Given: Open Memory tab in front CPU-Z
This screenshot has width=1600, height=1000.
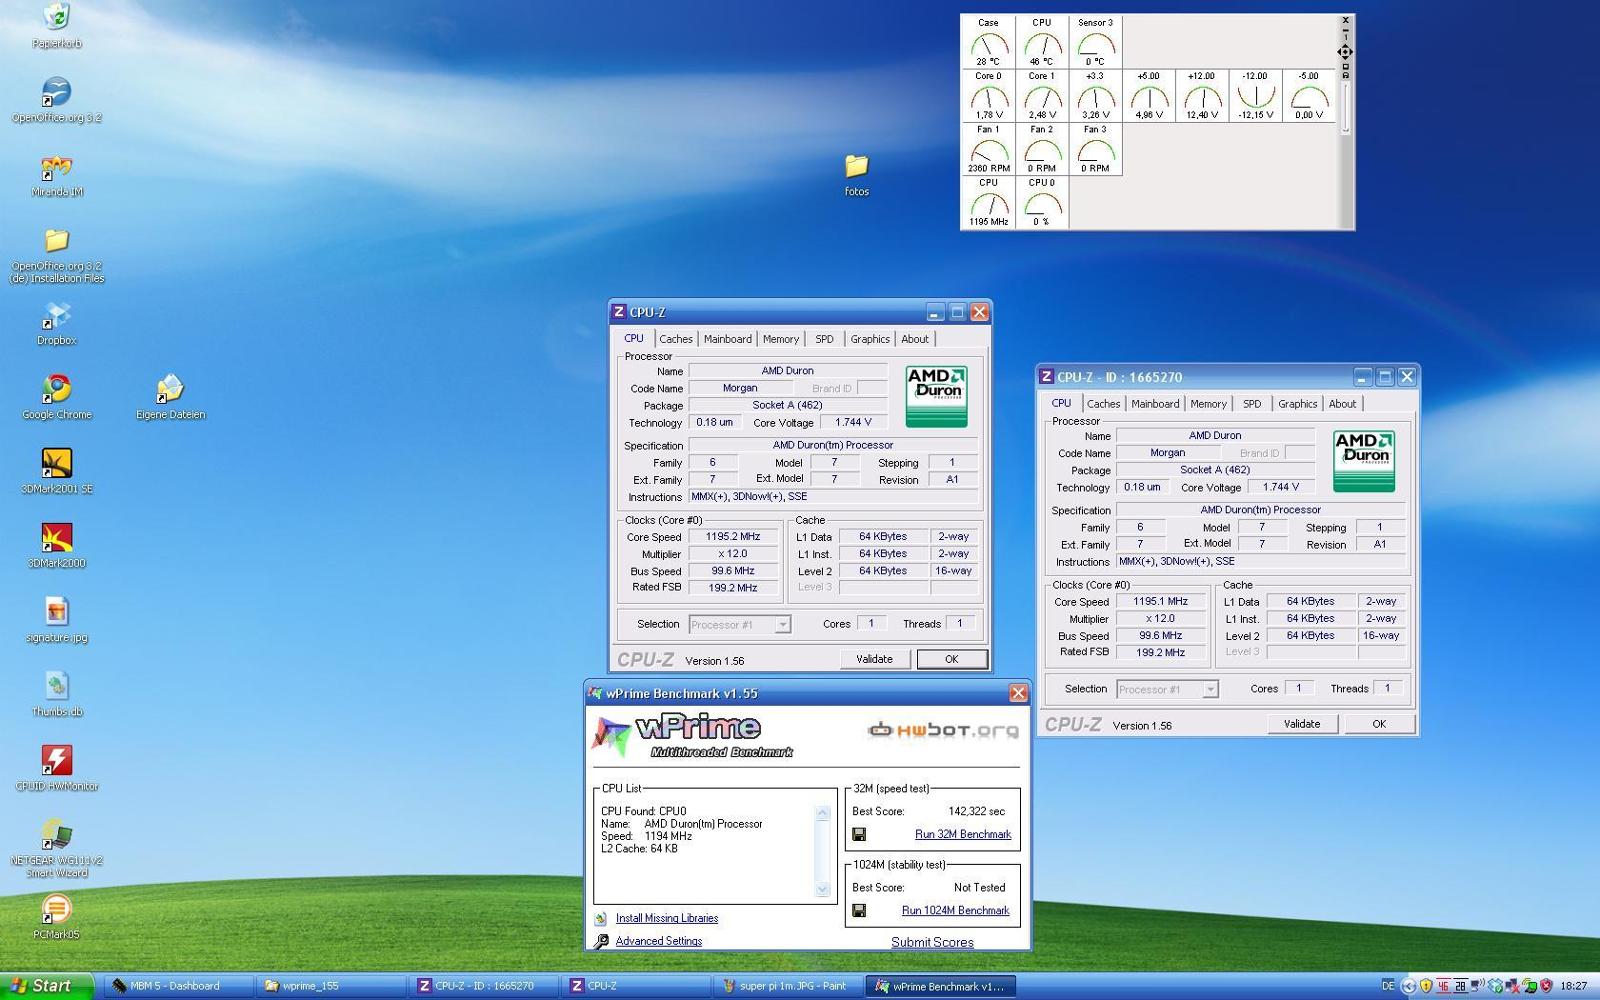Looking at the screenshot, I should pos(781,339).
